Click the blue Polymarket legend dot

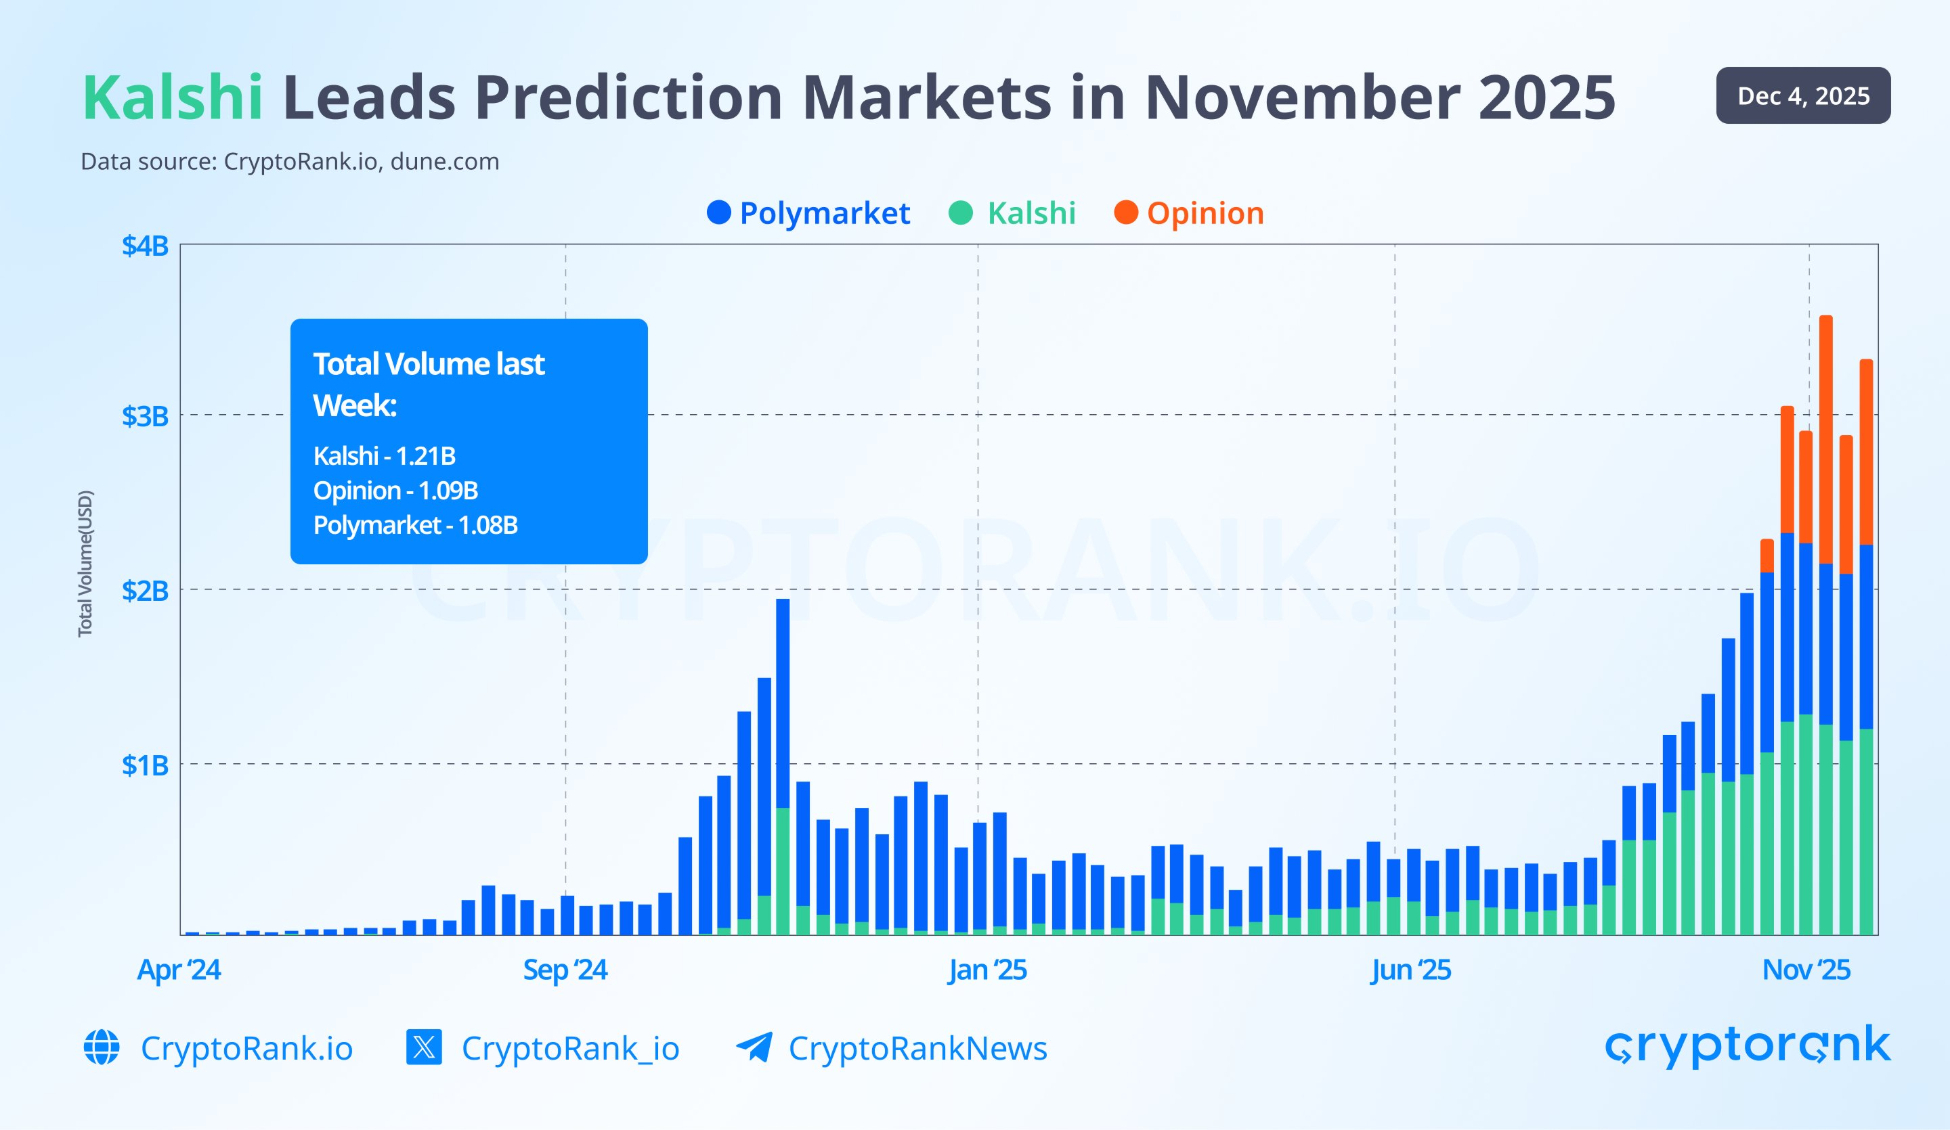tap(718, 213)
